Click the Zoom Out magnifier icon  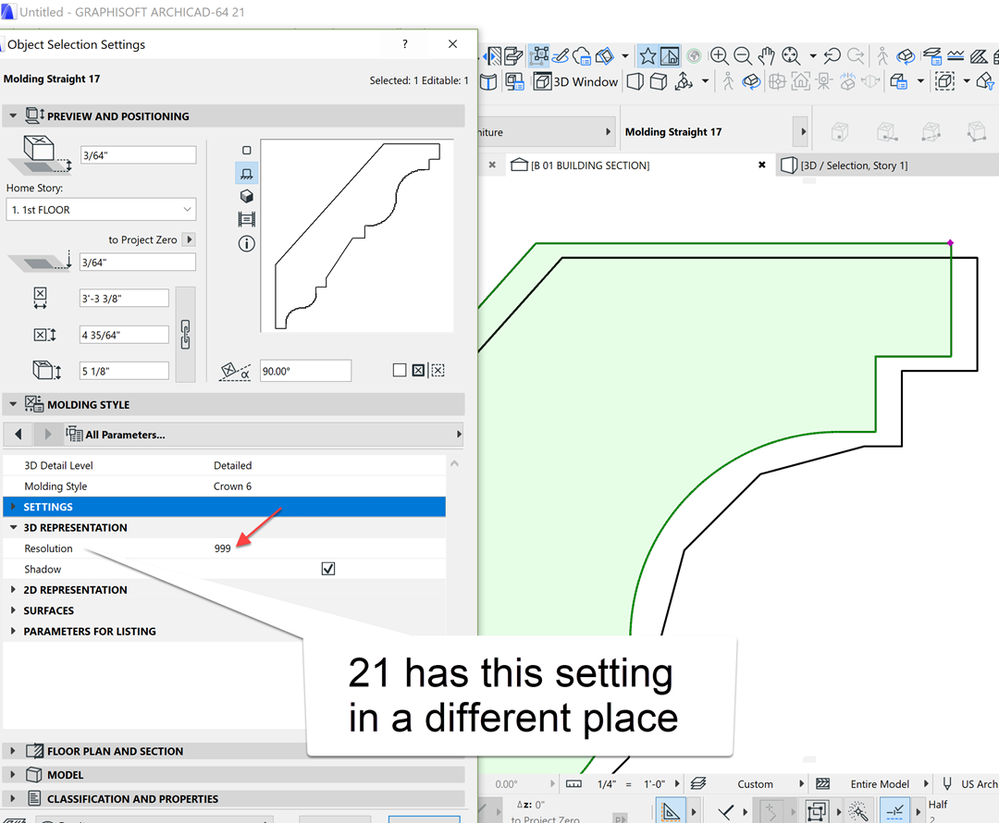tap(742, 57)
